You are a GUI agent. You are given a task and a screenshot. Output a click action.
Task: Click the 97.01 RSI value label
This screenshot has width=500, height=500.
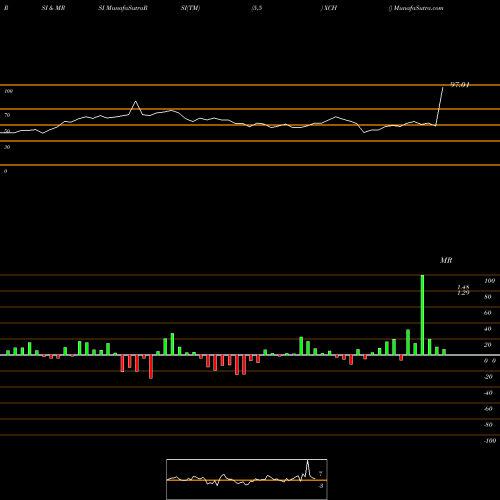pyautogui.click(x=460, y=85)
